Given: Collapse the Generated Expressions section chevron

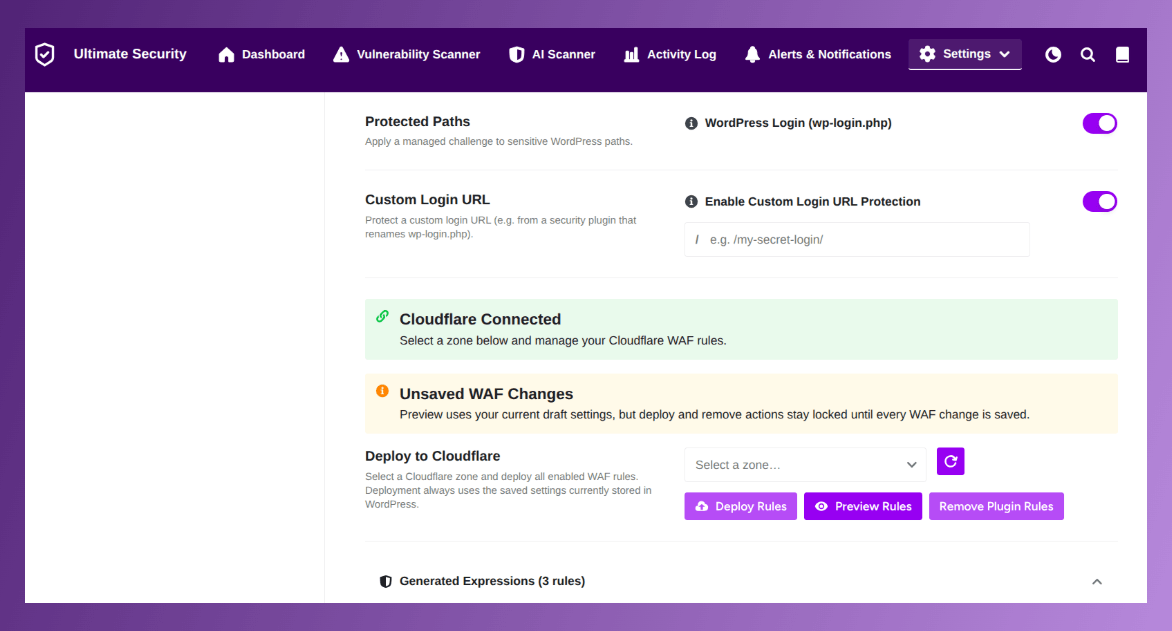Looking at the screenshot, I should pos(1097,582).
